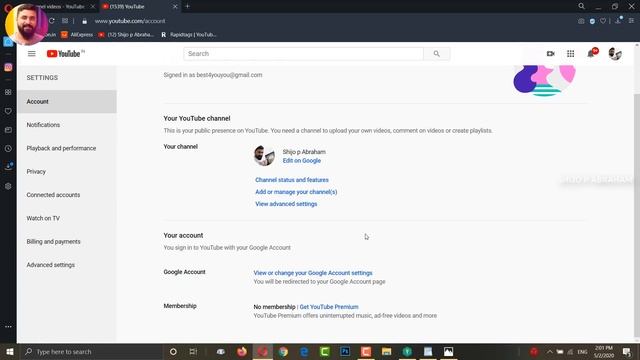
Task: Open Opera tab search magnifier in the title bar
Action: (x=581, y=6)
